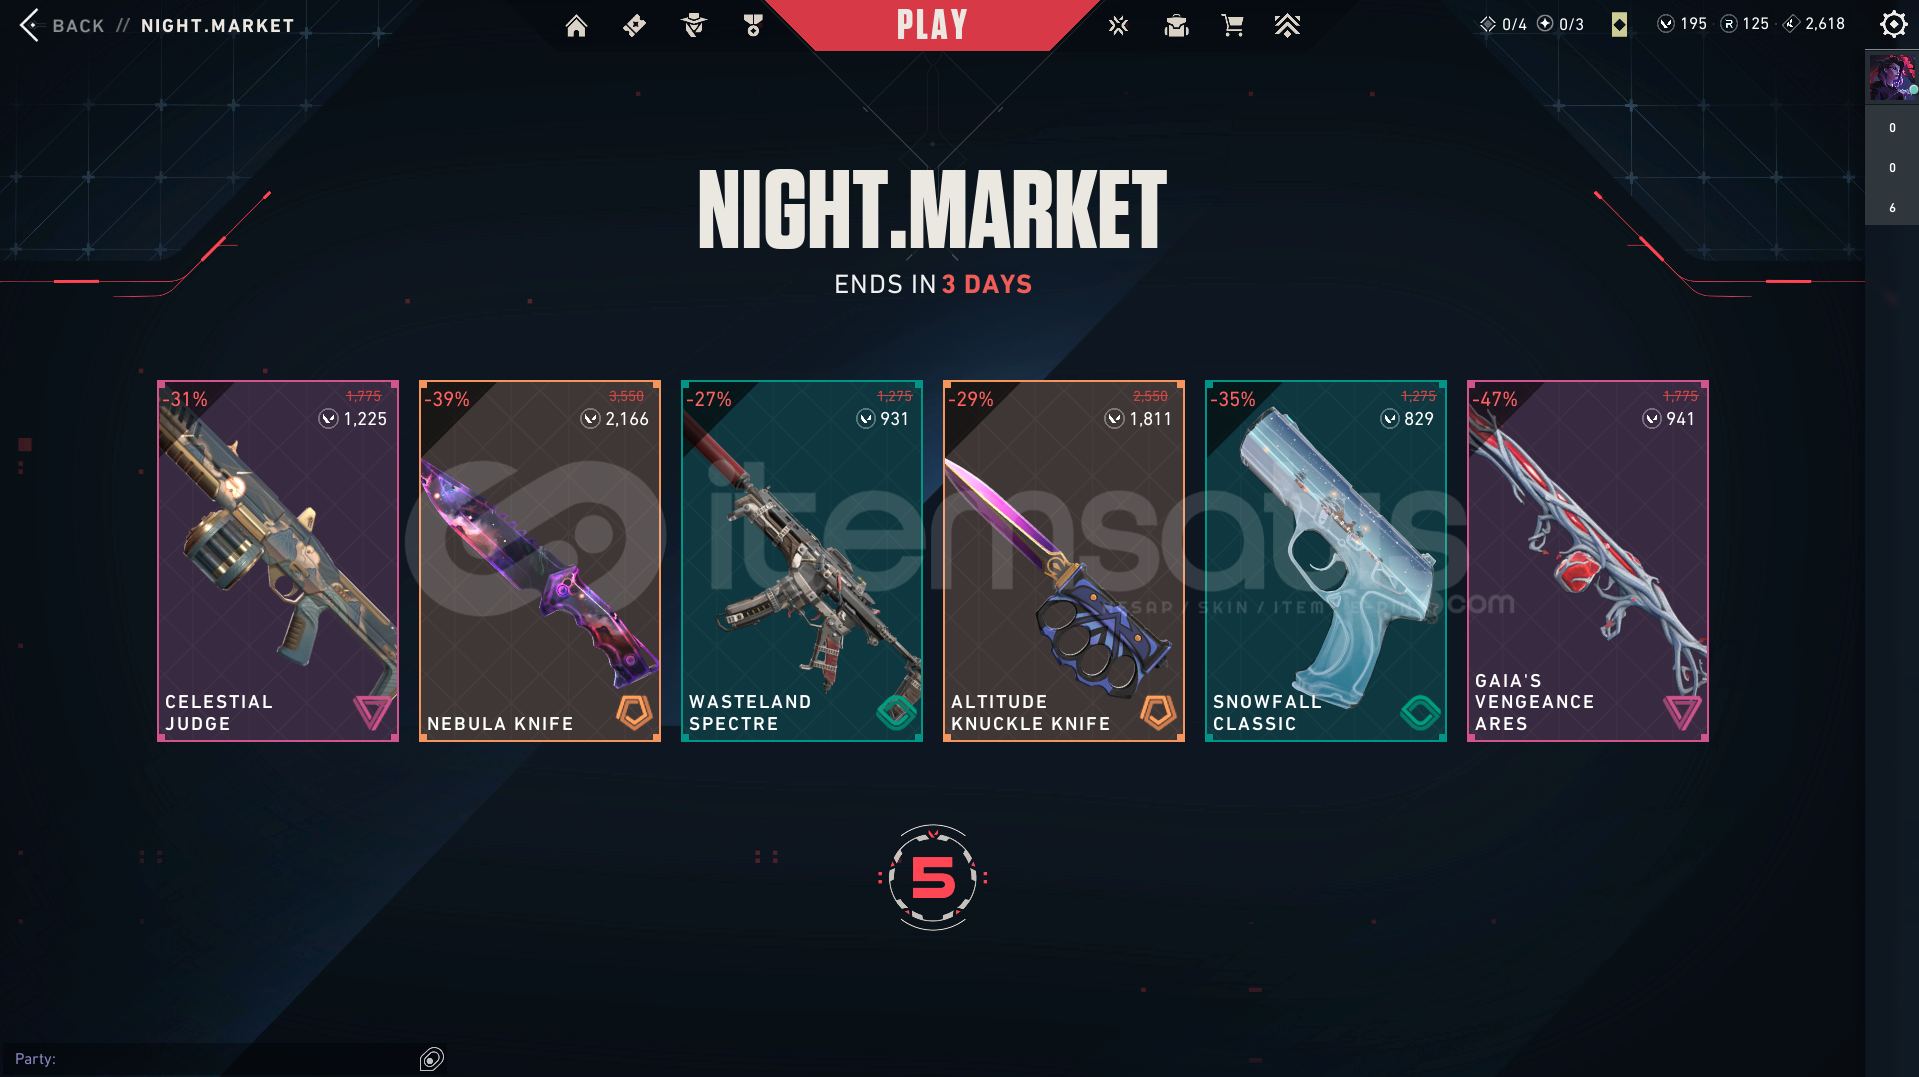Open the Store shopping cart icon
Image resolution: width=1919 pixels, height=1077 pixels.
(x=1232, y=26)
